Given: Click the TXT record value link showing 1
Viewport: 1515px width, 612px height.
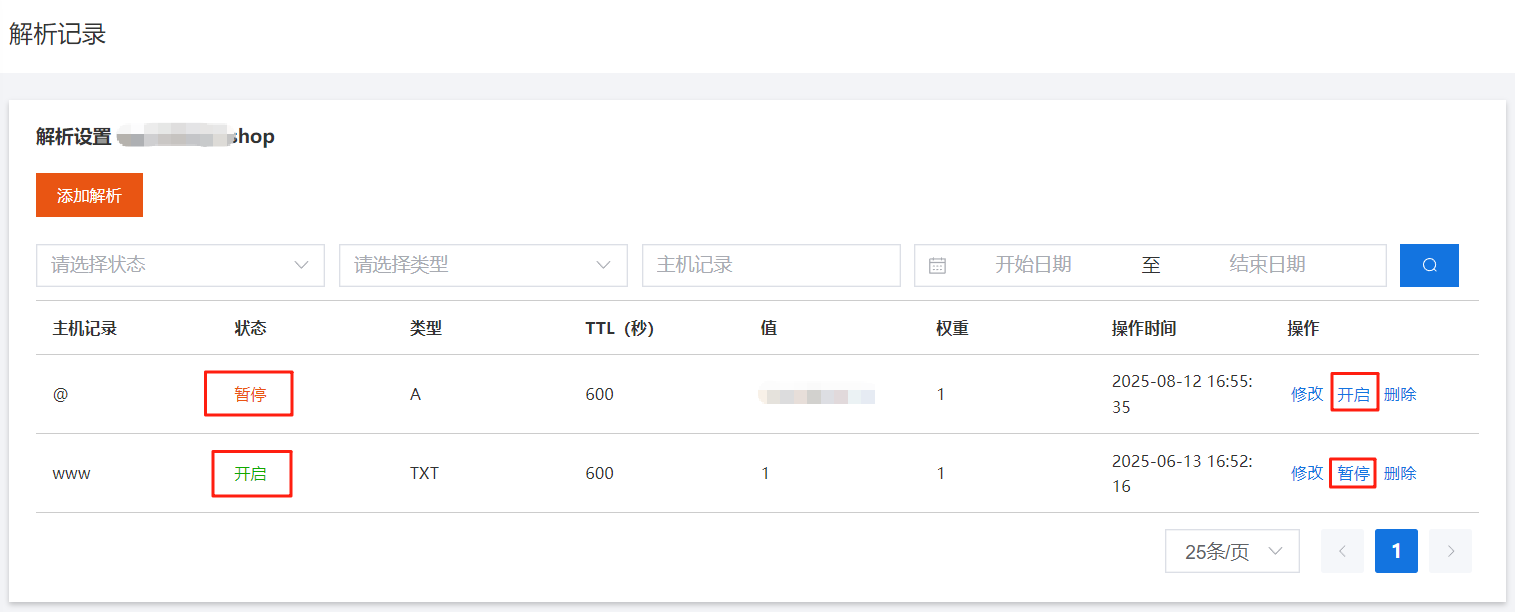Looking at the screenshot, I should (x=766, y=473).
